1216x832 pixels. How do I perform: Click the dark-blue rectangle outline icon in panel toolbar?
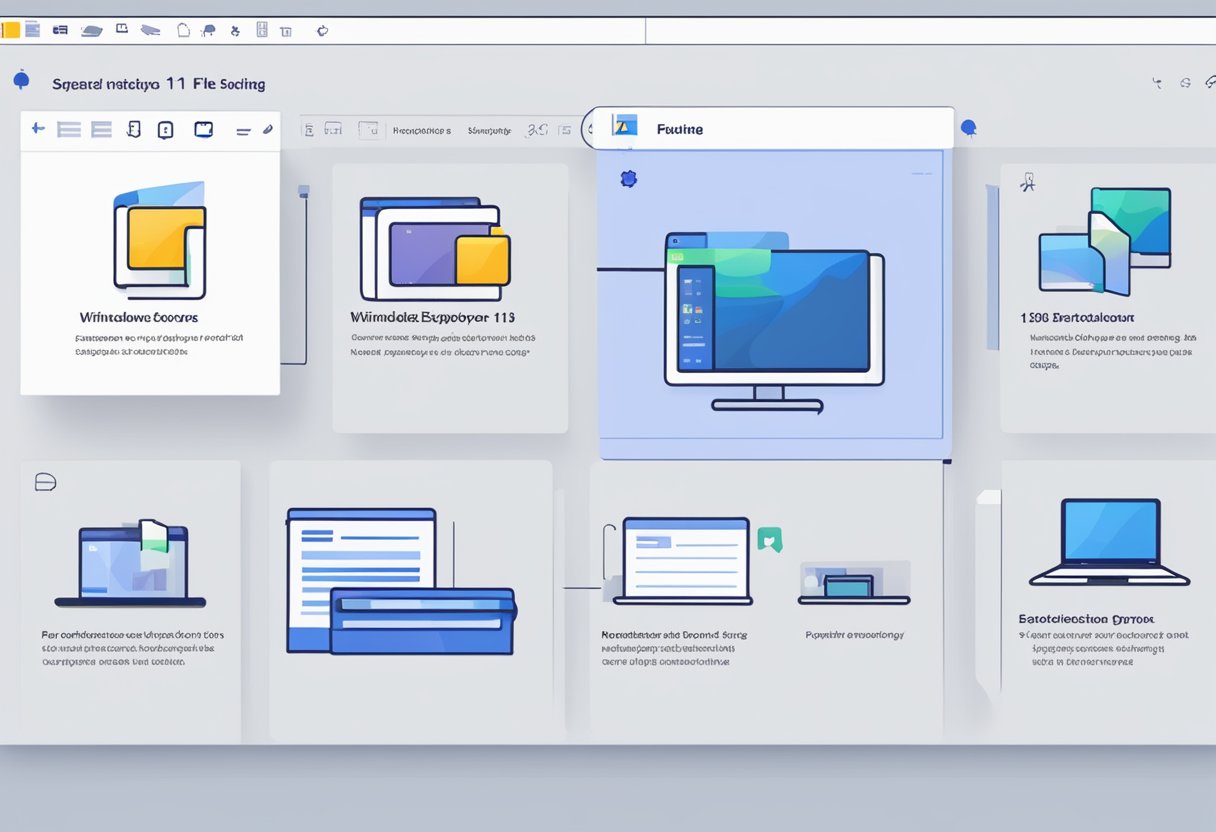tap(203, 129)
